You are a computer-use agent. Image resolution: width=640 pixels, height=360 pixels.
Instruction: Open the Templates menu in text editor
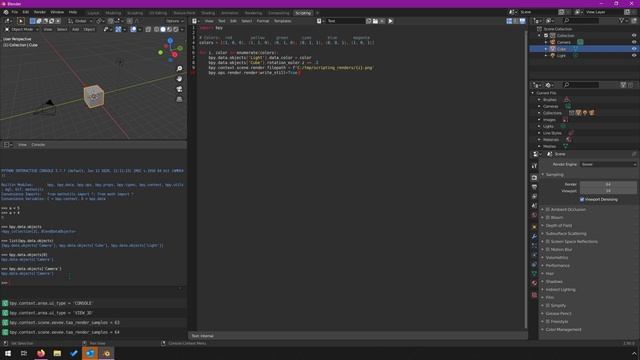click(282, 21)
